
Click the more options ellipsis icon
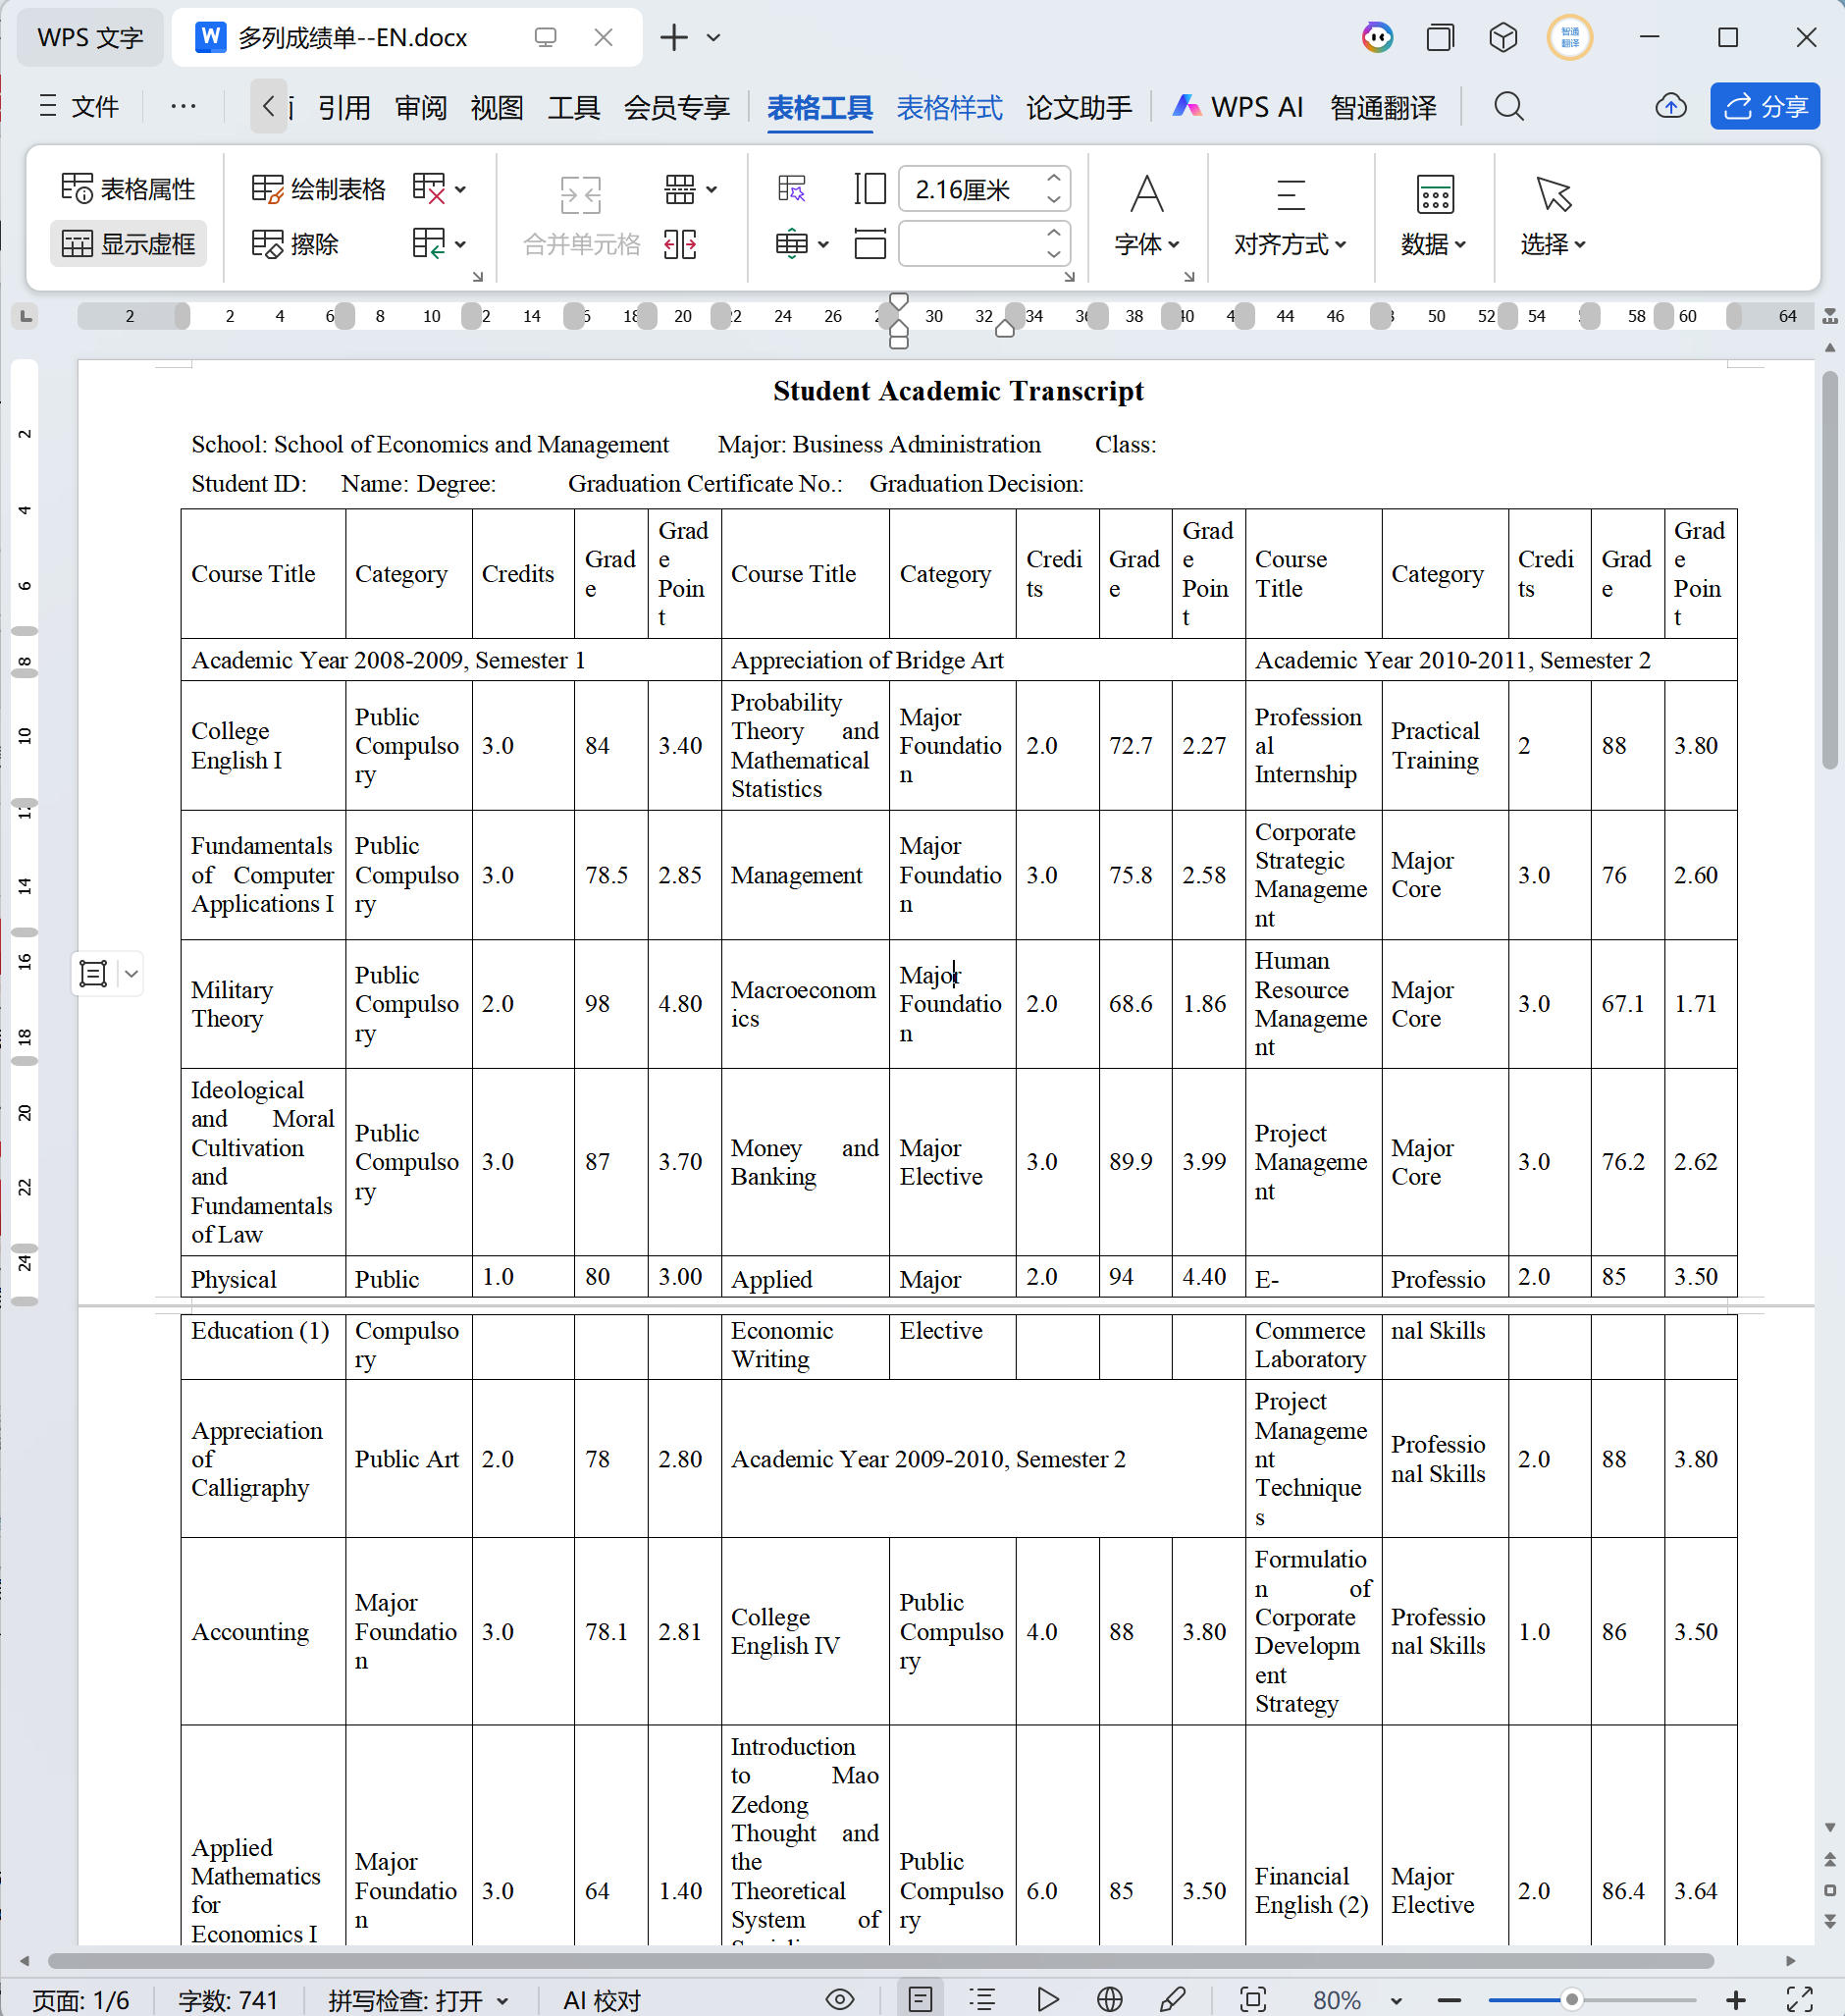pos(183,107)
